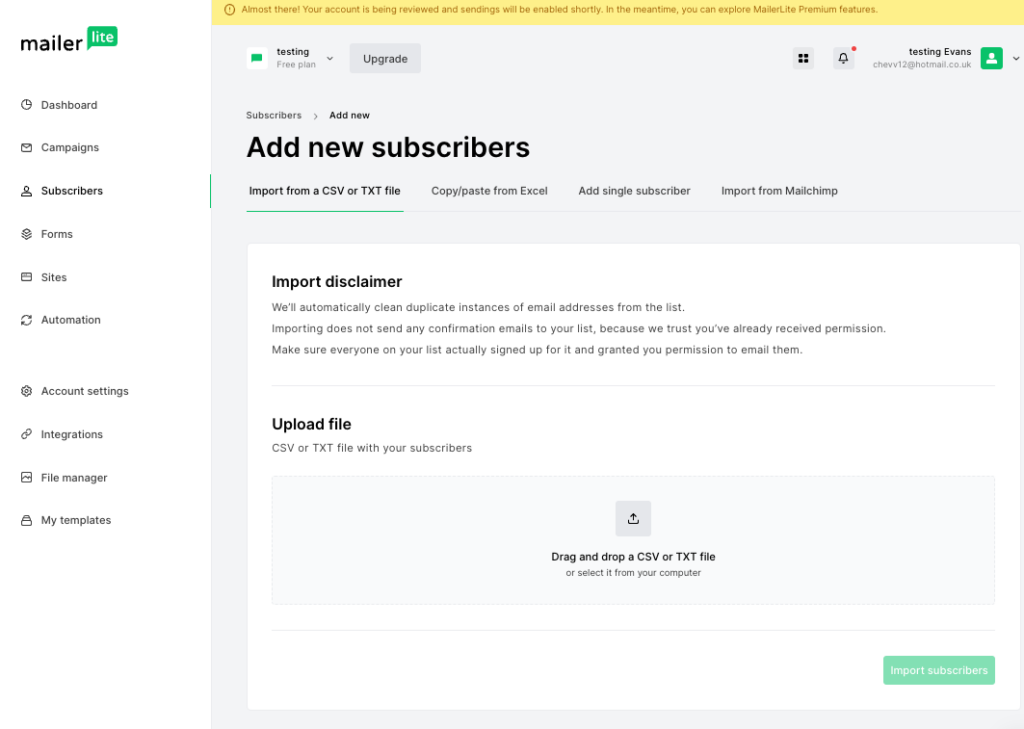Click the drag and drop upload area
Image resolution: width=1024 pixels, height=729 pixels.
click(633, 556)
